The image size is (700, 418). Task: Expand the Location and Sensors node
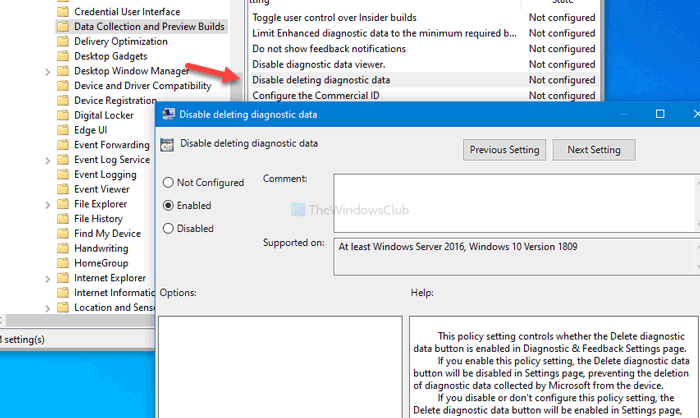pos(47,308)
